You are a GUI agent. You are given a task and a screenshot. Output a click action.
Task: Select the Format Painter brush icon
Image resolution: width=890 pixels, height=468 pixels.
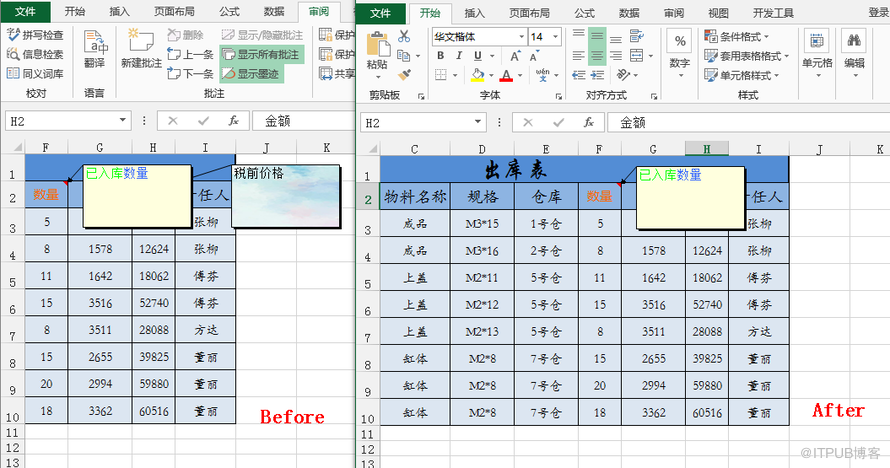click(404, 74)
